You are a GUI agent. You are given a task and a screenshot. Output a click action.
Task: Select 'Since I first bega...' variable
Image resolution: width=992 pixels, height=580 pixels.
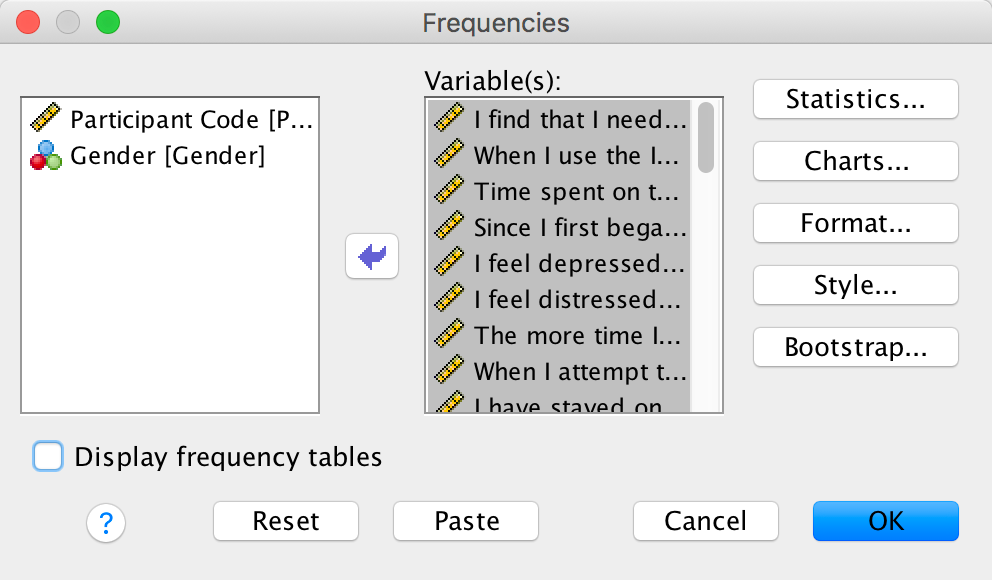coord(580,228)
